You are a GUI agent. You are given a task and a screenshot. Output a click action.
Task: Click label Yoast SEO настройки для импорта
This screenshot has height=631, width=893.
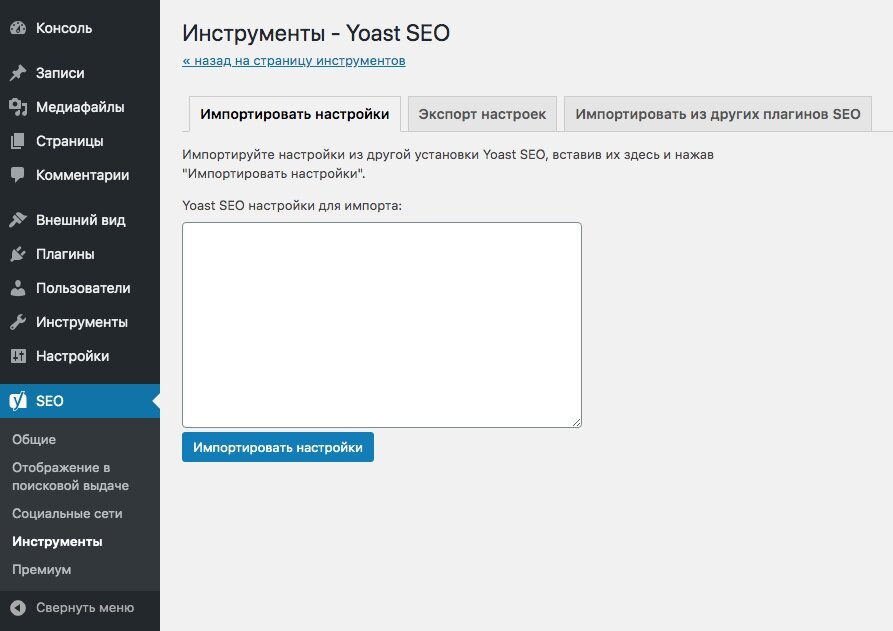point(292,206)
